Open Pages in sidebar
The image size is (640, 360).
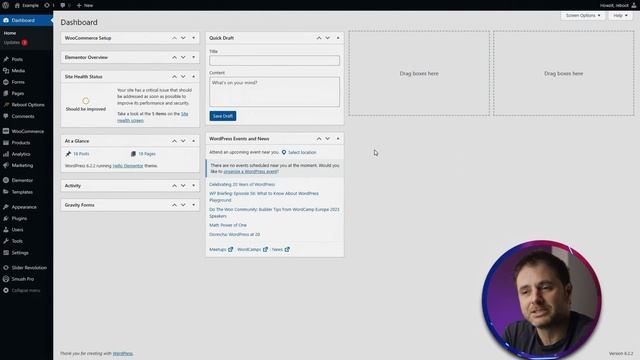point(18,93)
